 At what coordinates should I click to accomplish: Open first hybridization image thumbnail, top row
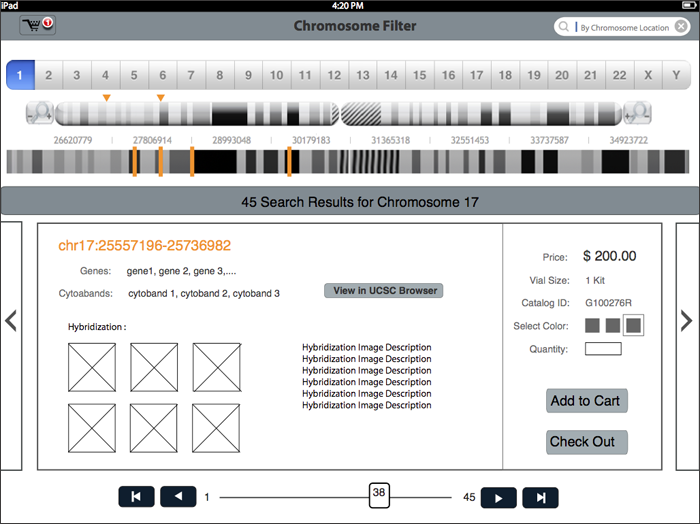(x=92, y=367)
